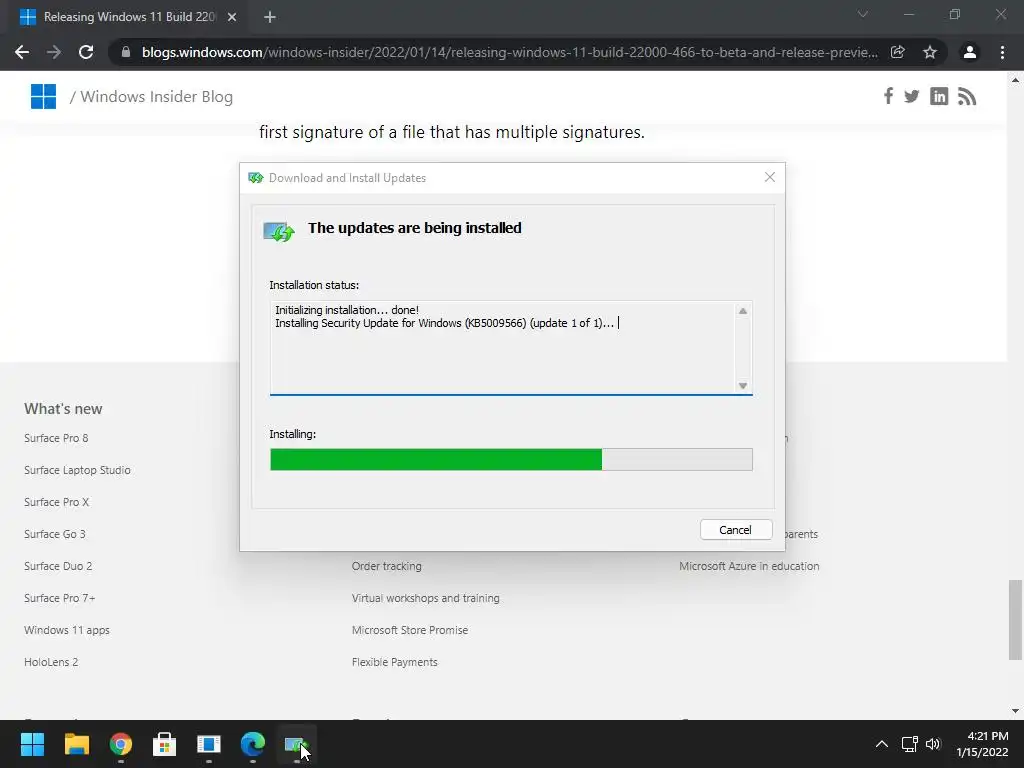
Task: Open the Surface Go 3 link
Action: pyautogui.click(x=55, y=534)
